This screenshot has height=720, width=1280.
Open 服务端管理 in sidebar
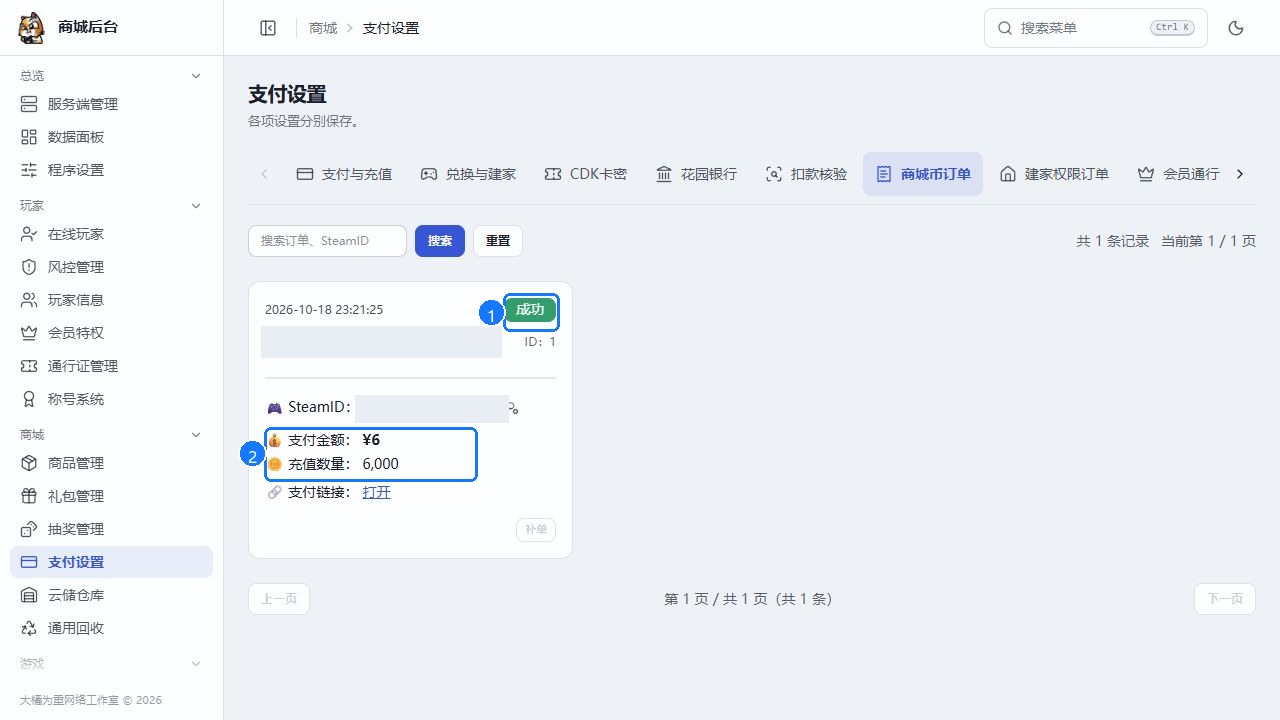(111, 104)
